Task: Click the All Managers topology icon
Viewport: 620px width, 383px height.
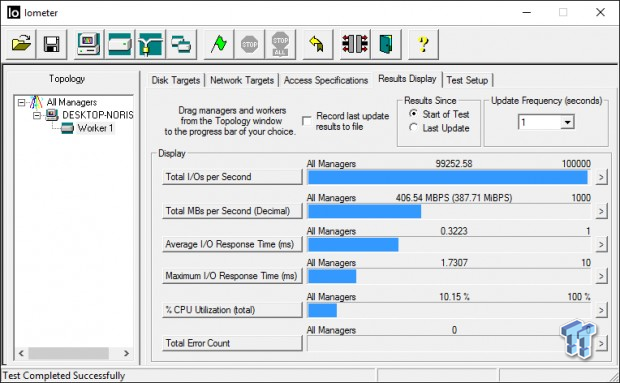Action: (36, 102)
